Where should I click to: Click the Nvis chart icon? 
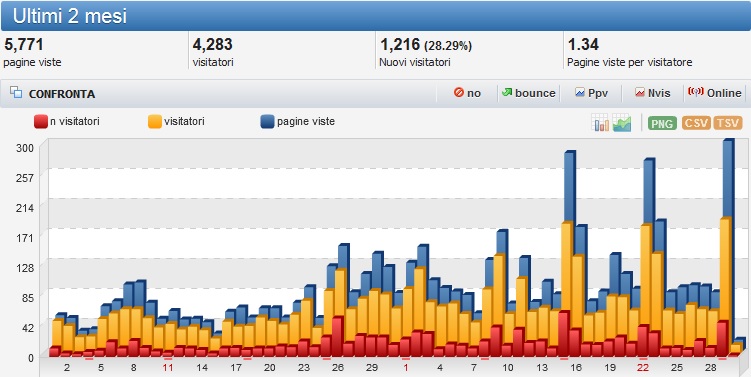click(x=640, y=93)
